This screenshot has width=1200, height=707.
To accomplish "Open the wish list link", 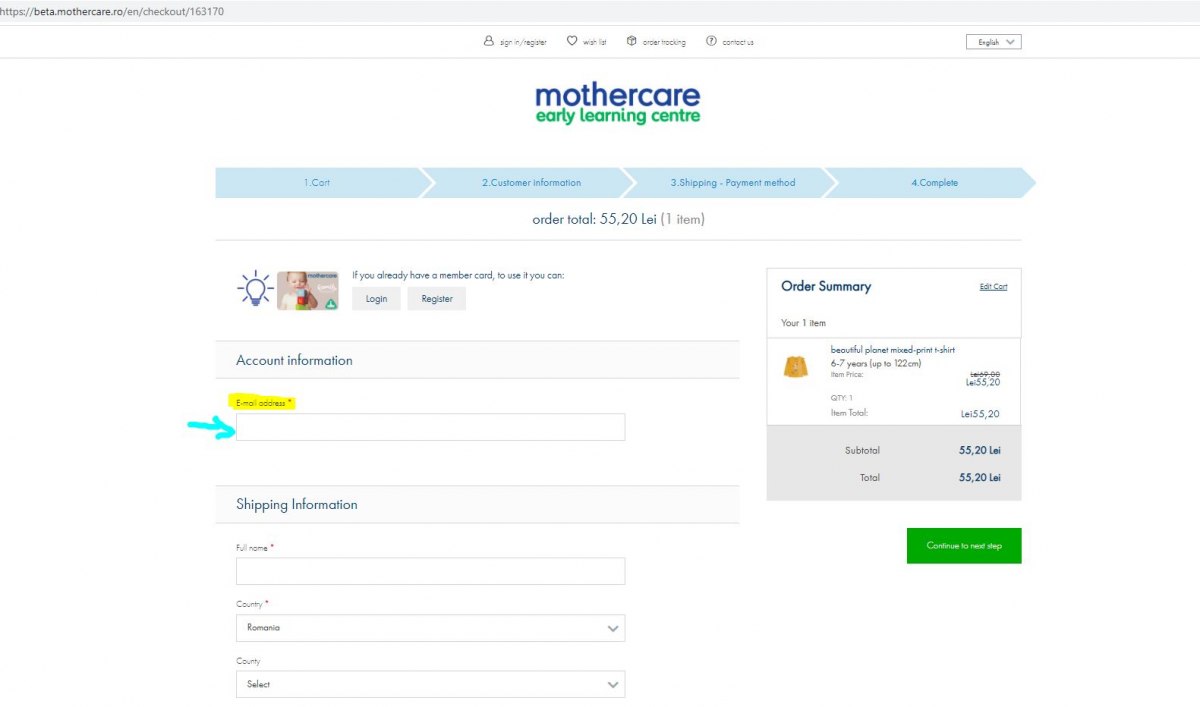I will [x=594, y=43].
